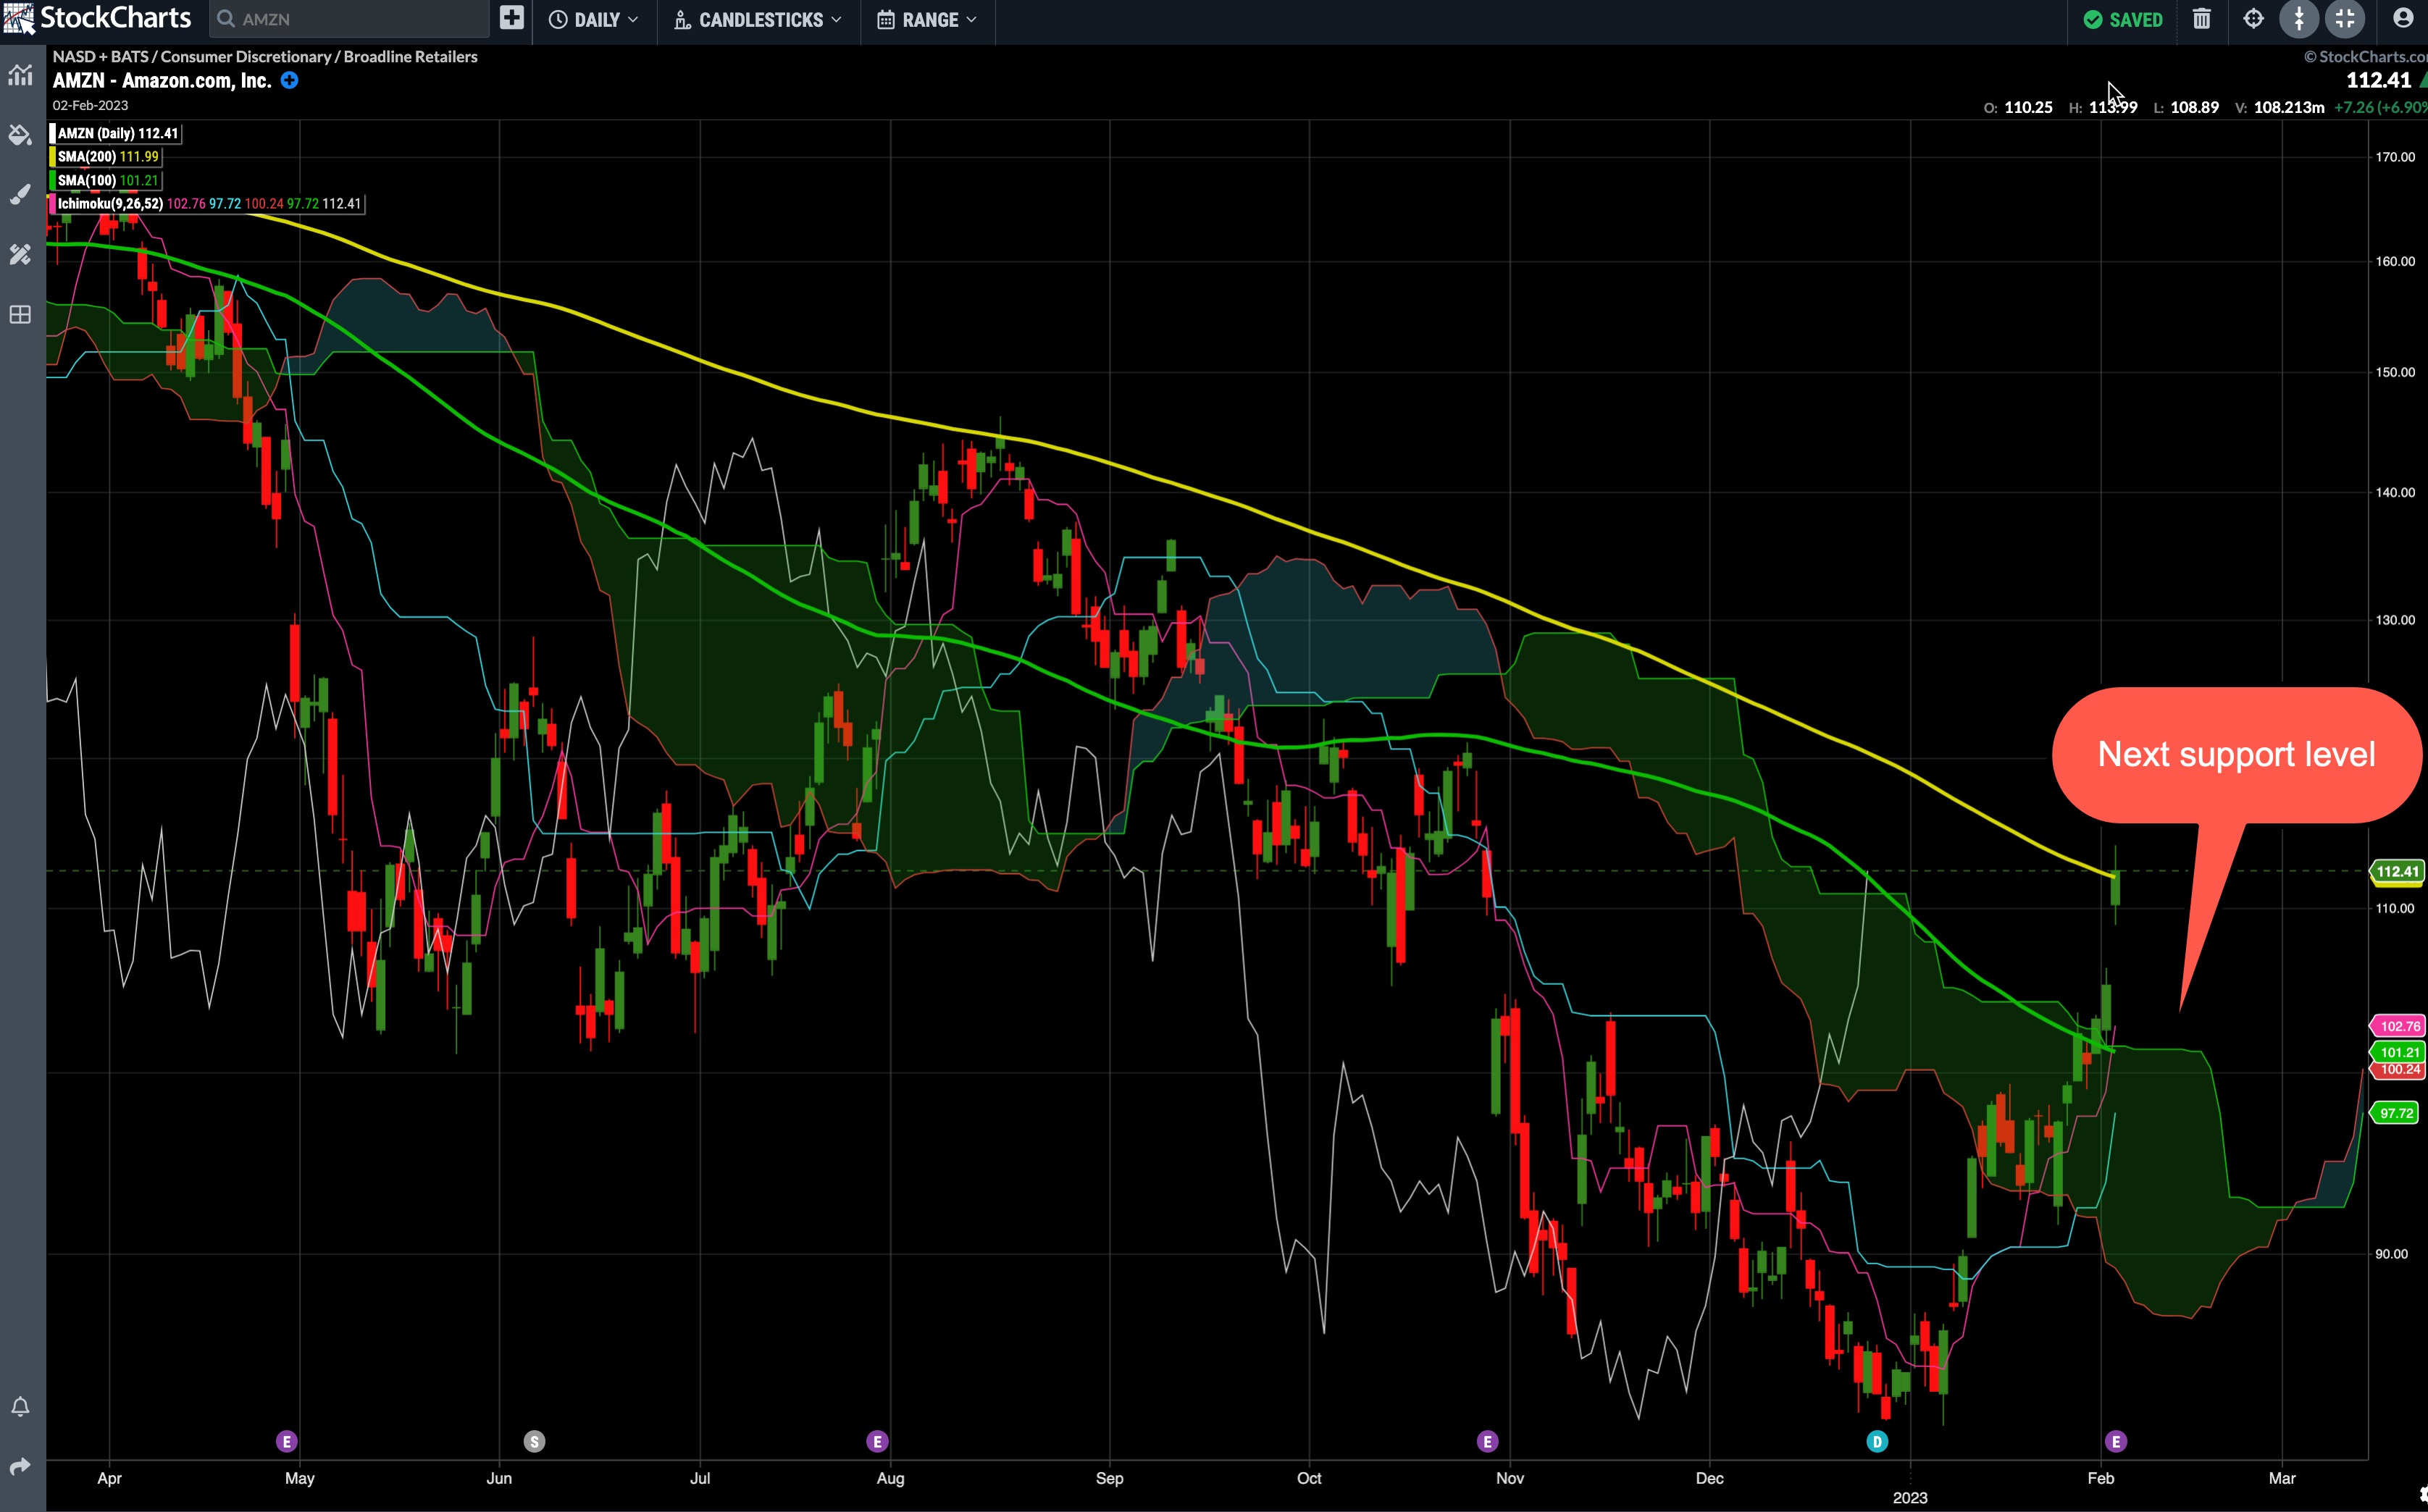Click the alerts bell icon
The image size is (2428, 1512).
click(20, 1407)
